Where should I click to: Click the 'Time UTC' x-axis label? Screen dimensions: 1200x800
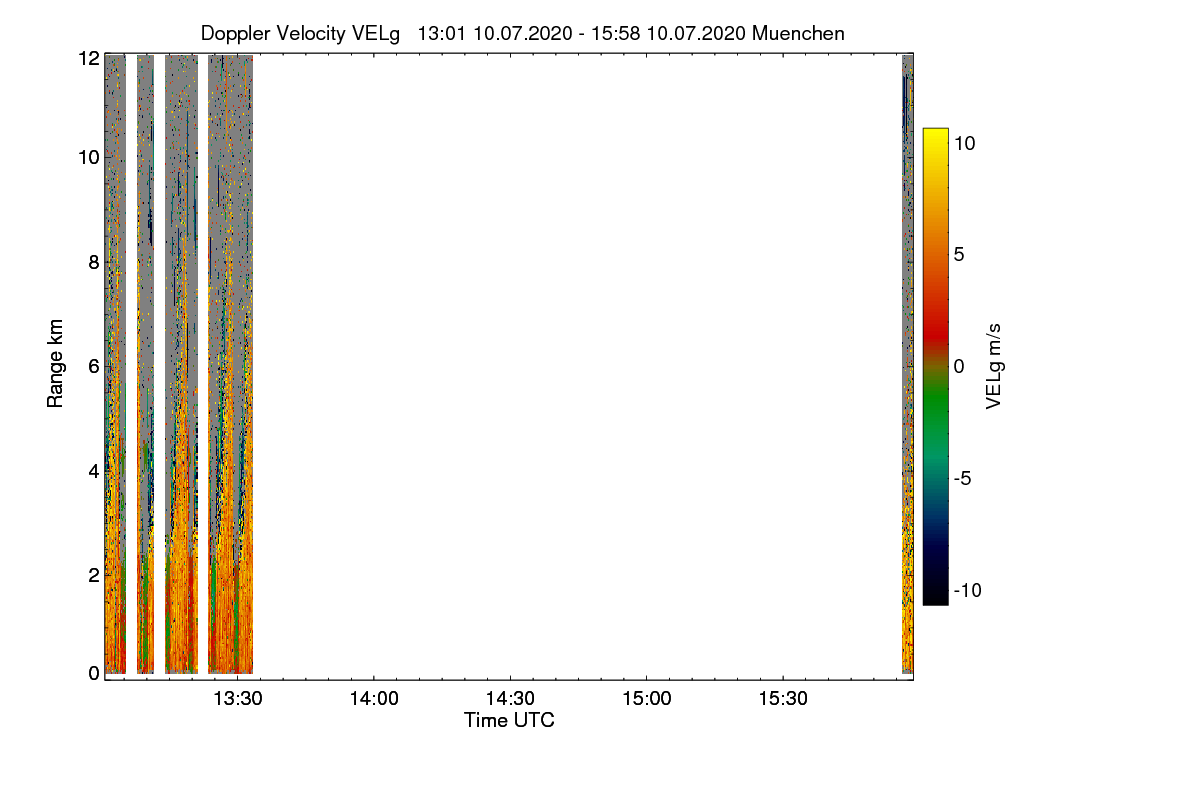509,720
